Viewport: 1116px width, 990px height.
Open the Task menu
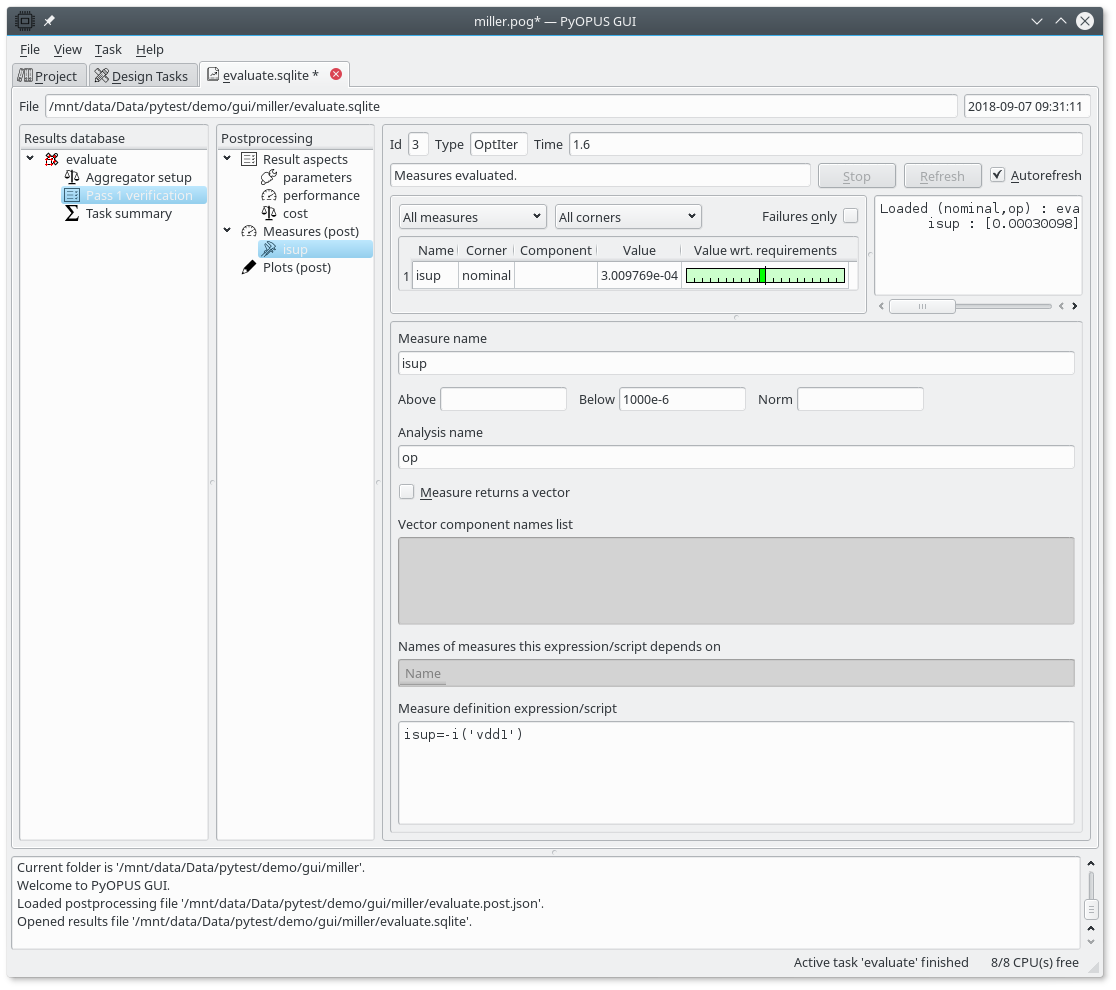108,49
